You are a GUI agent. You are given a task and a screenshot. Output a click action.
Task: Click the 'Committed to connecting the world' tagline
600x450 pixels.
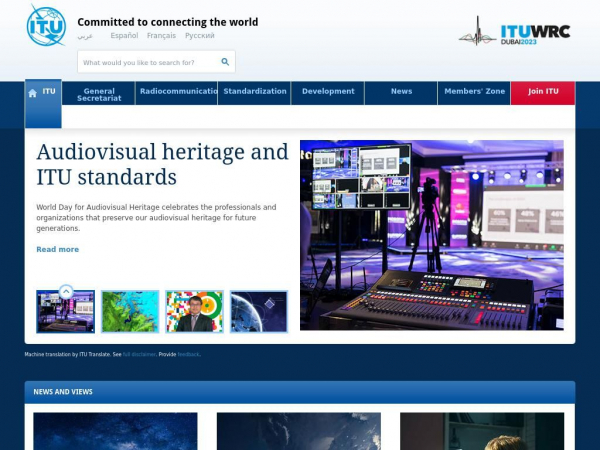[168, 22]
